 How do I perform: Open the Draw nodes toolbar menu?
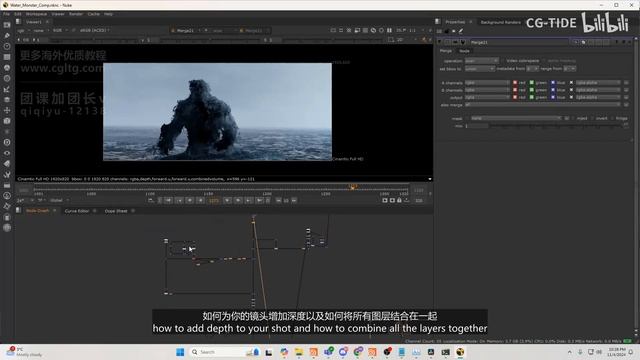click(7, 36)
